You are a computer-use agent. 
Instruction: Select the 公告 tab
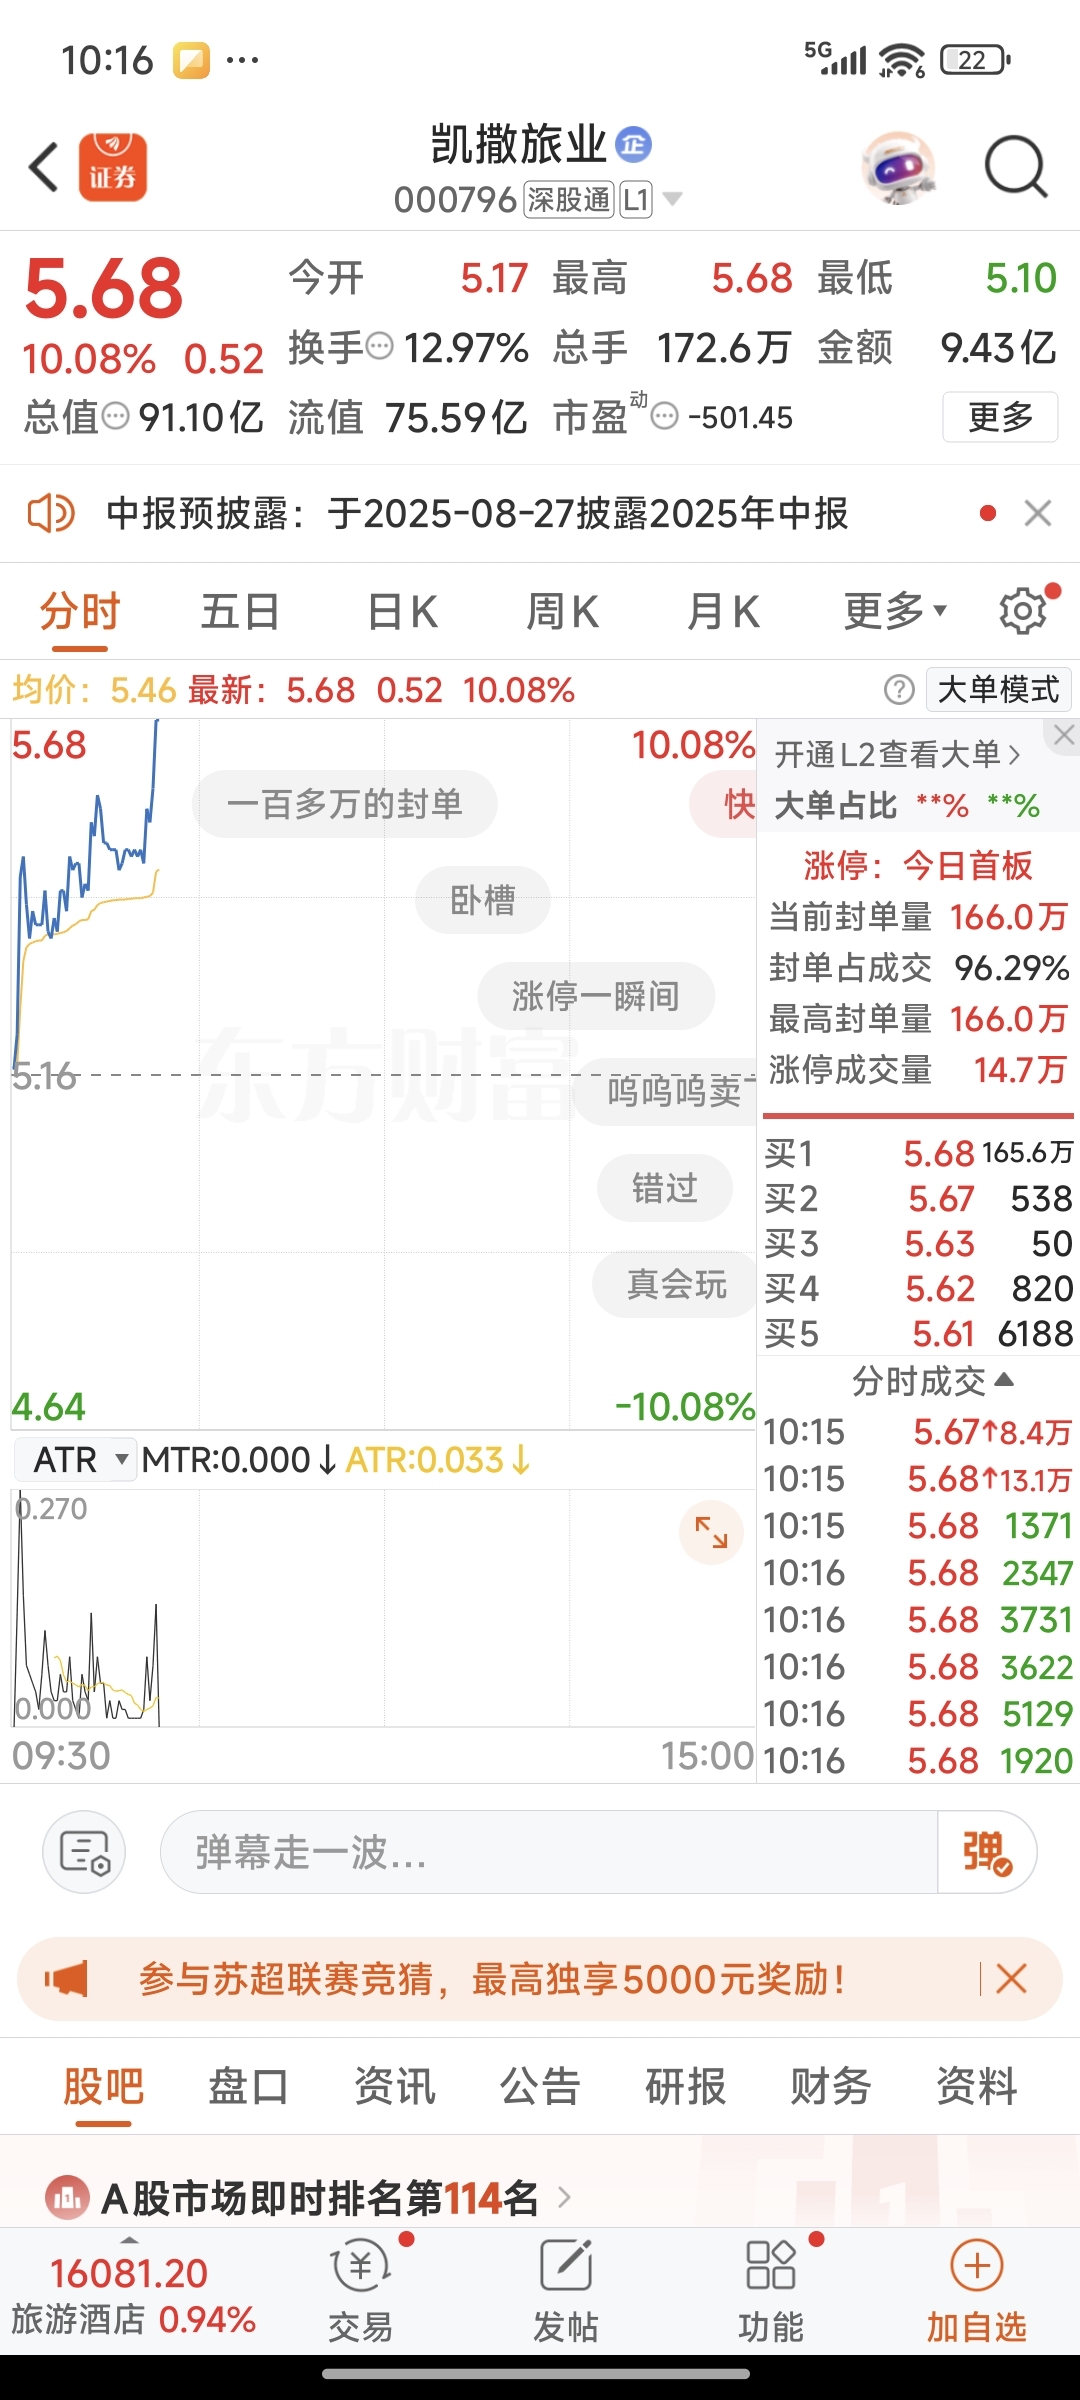coord(540,2087)
